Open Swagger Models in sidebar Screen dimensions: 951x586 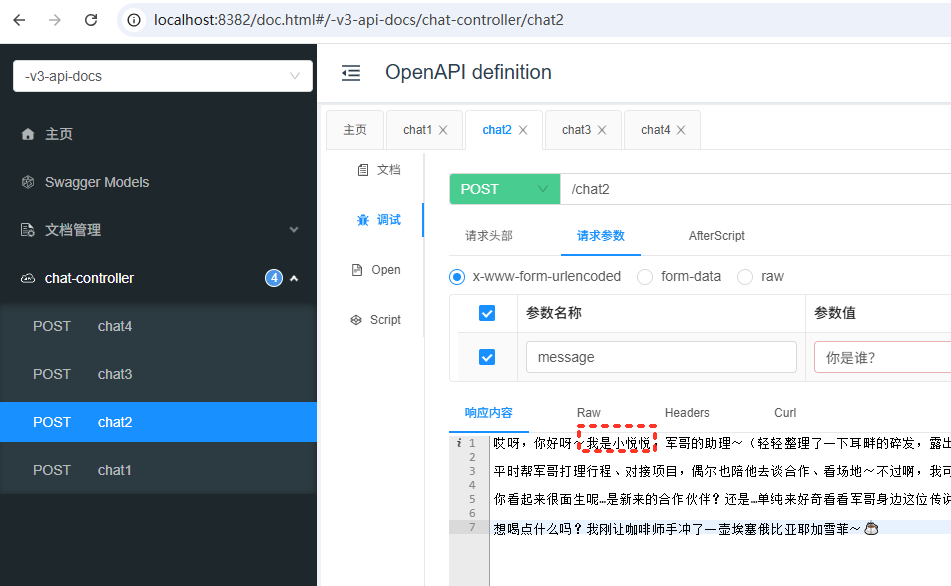click(x=96, y=182)
